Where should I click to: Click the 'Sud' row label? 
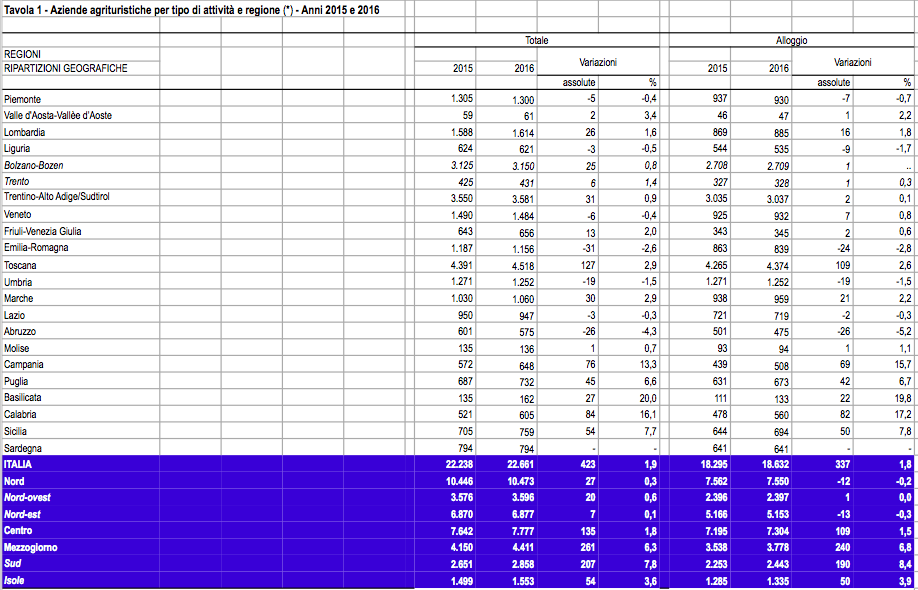(x=12, y=564)
